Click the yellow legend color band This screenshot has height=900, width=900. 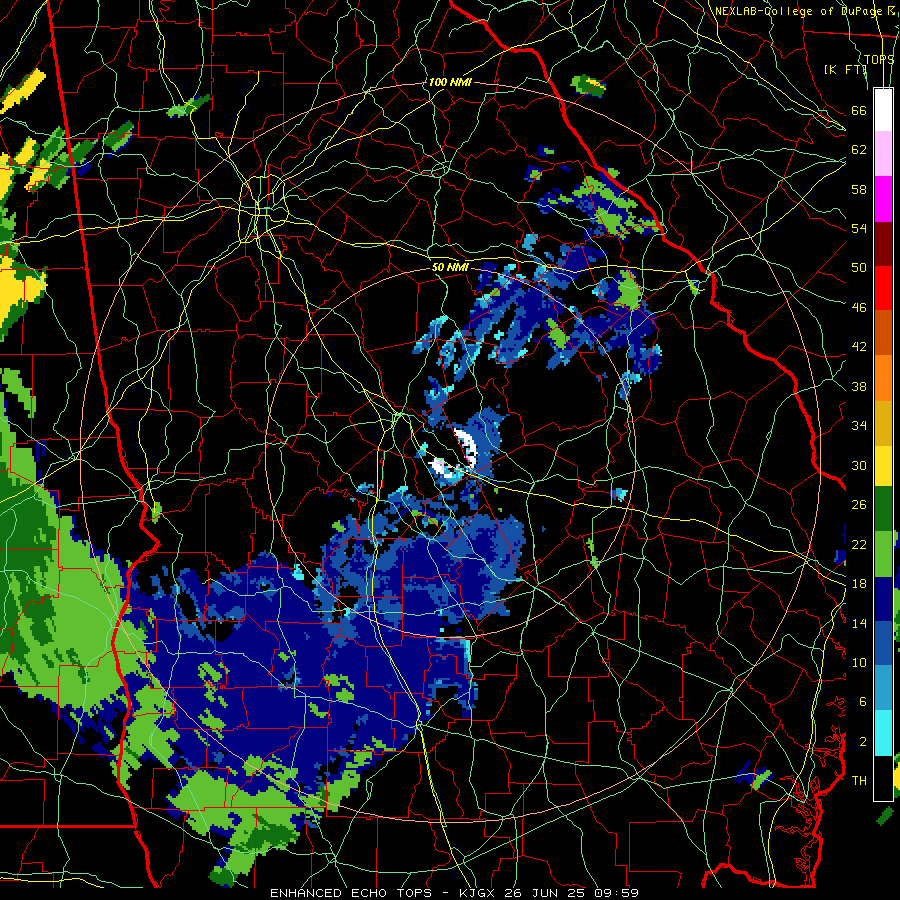pyautogui.click(x=883, y=465)
